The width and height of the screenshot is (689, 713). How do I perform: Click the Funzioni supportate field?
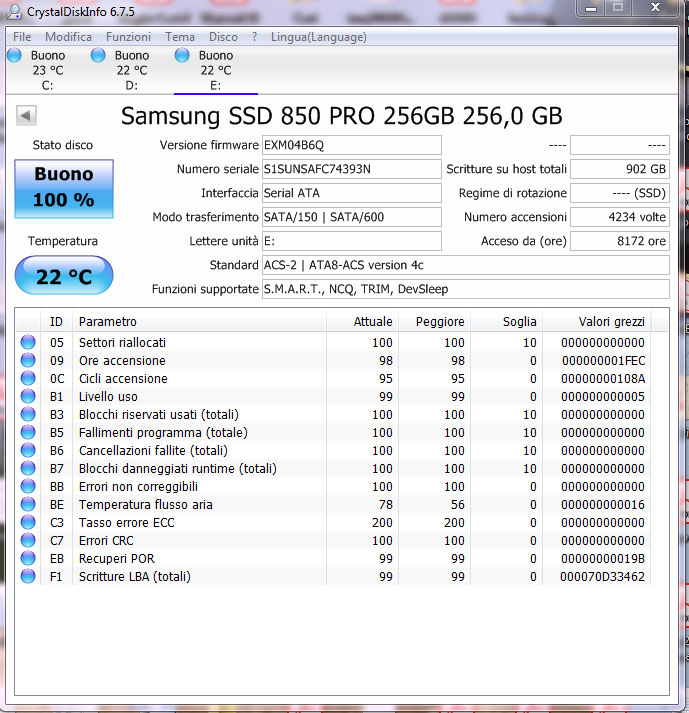[466, 289]
